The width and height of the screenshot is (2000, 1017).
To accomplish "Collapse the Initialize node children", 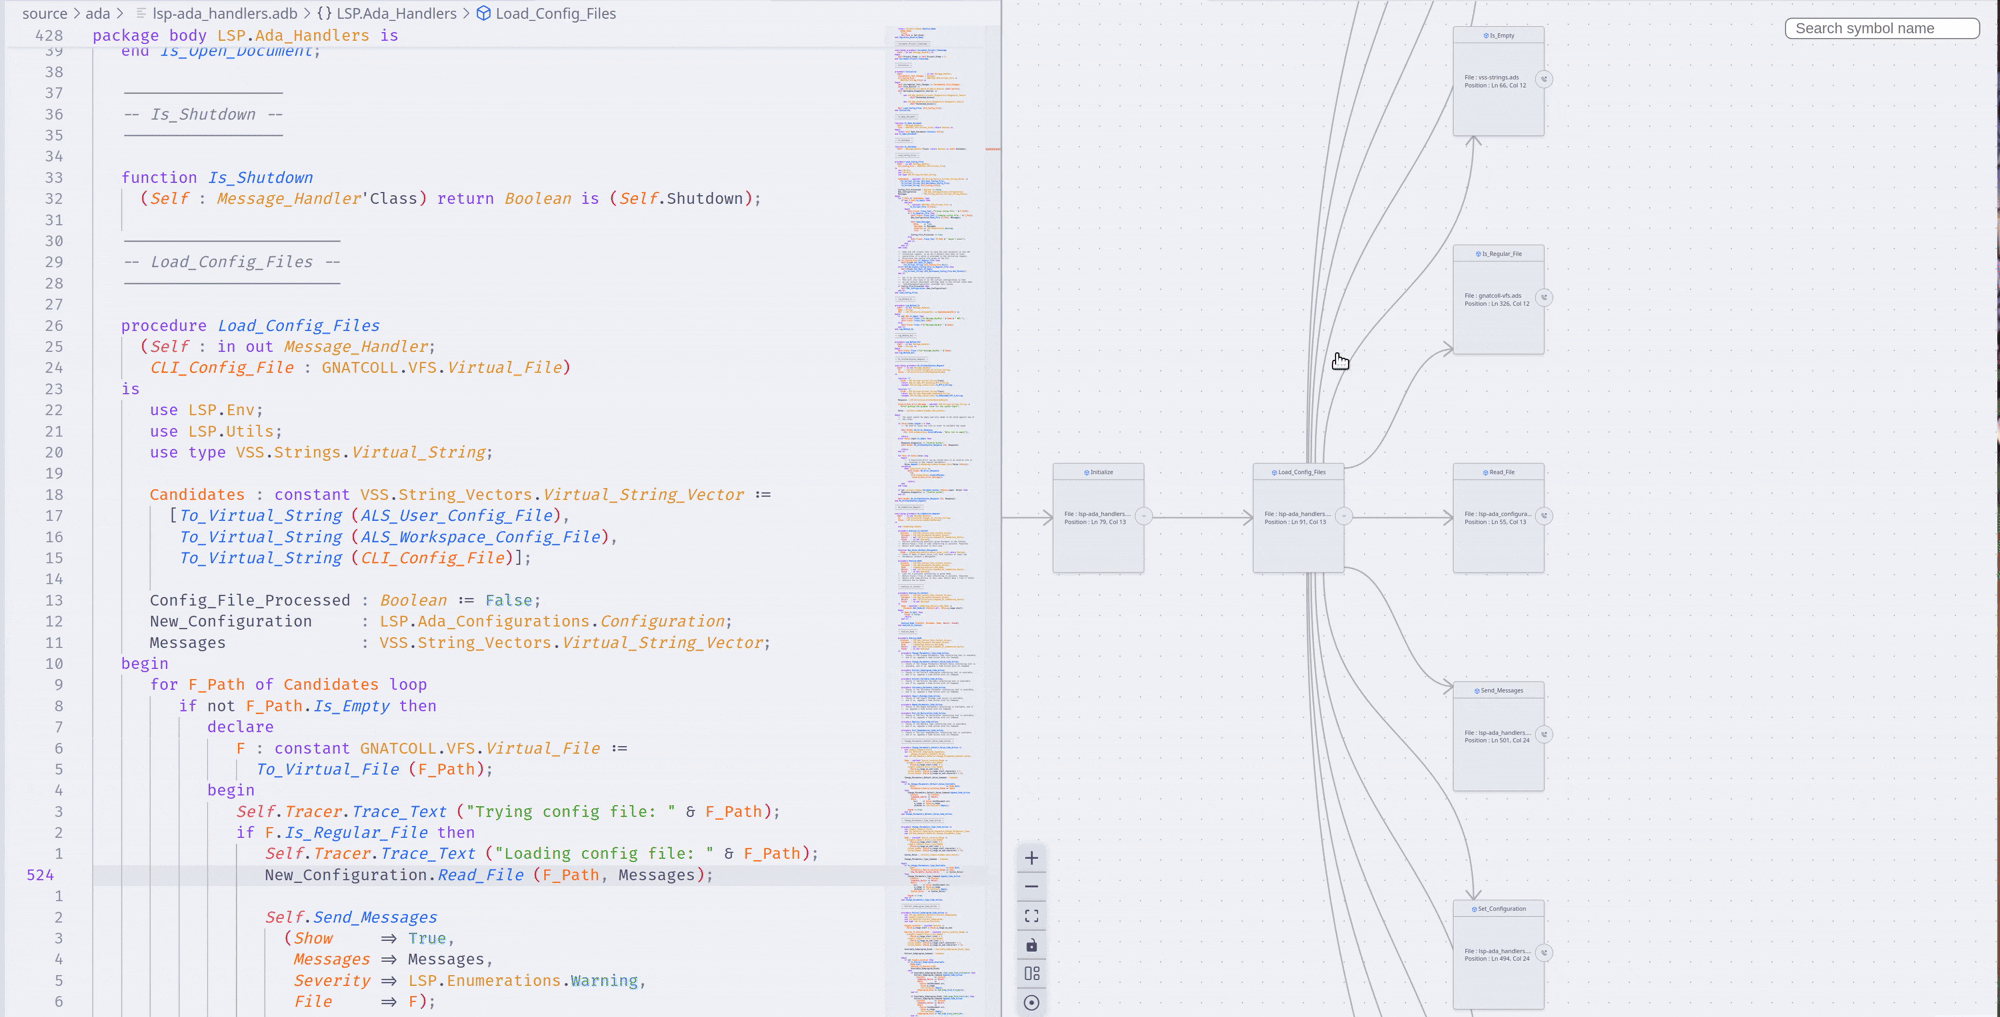I will [x=1144, y=516].
